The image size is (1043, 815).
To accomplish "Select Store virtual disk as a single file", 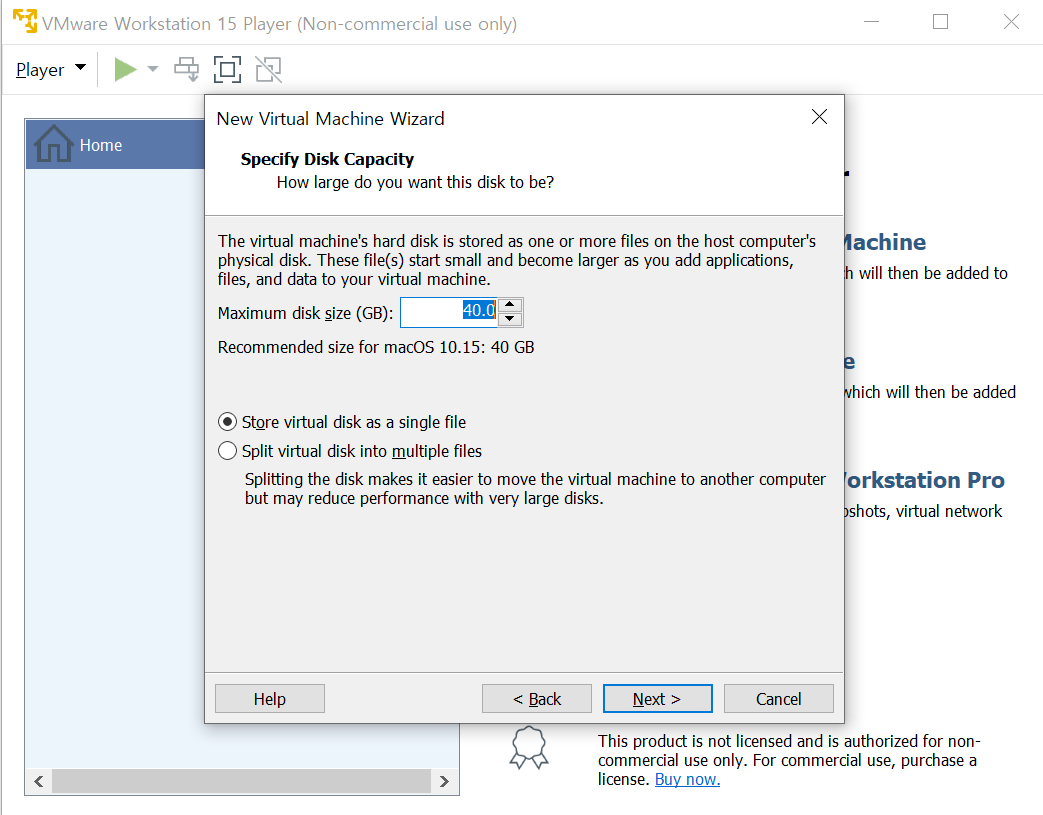I will (x=228, y=422).
